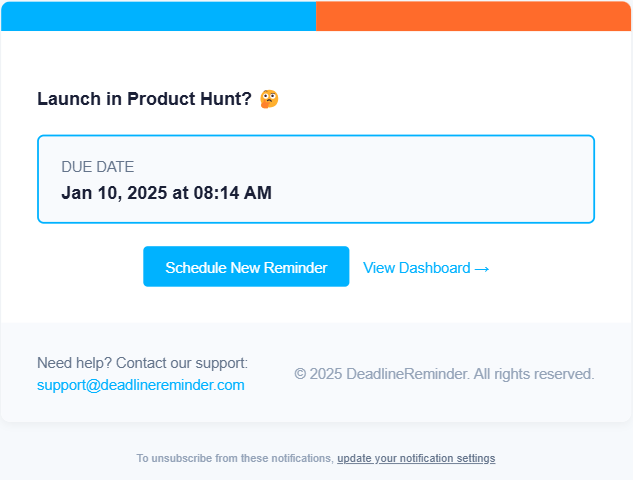Screen dimensions: 633x480
Task: Click the copyright DeadlineReminder text
Action: [444, 374]
